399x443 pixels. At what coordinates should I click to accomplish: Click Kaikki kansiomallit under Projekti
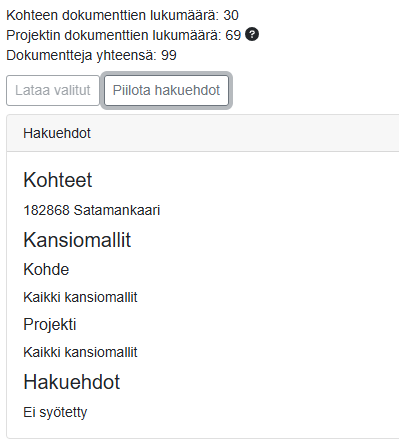point(80,352)
